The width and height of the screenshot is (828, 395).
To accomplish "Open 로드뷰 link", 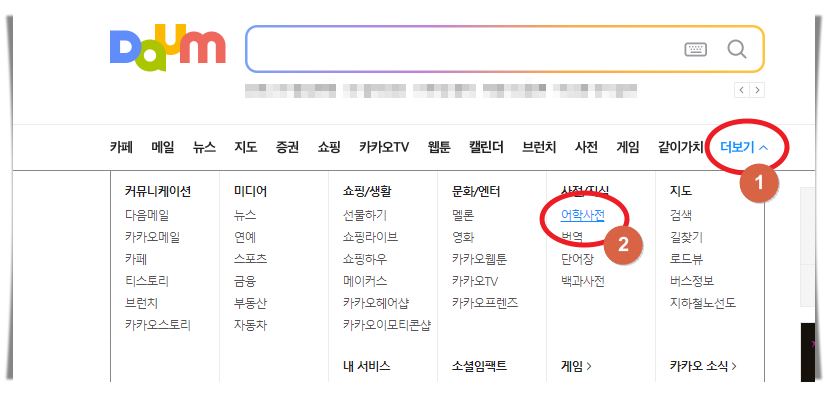I will click(x=686, y=259).
